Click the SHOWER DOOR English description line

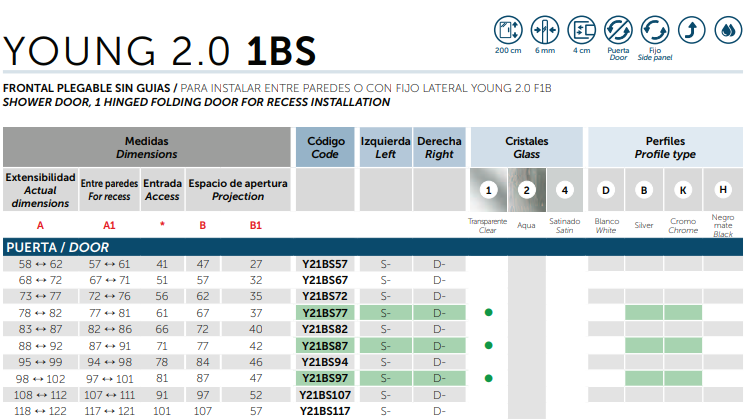tap(196, 102)
